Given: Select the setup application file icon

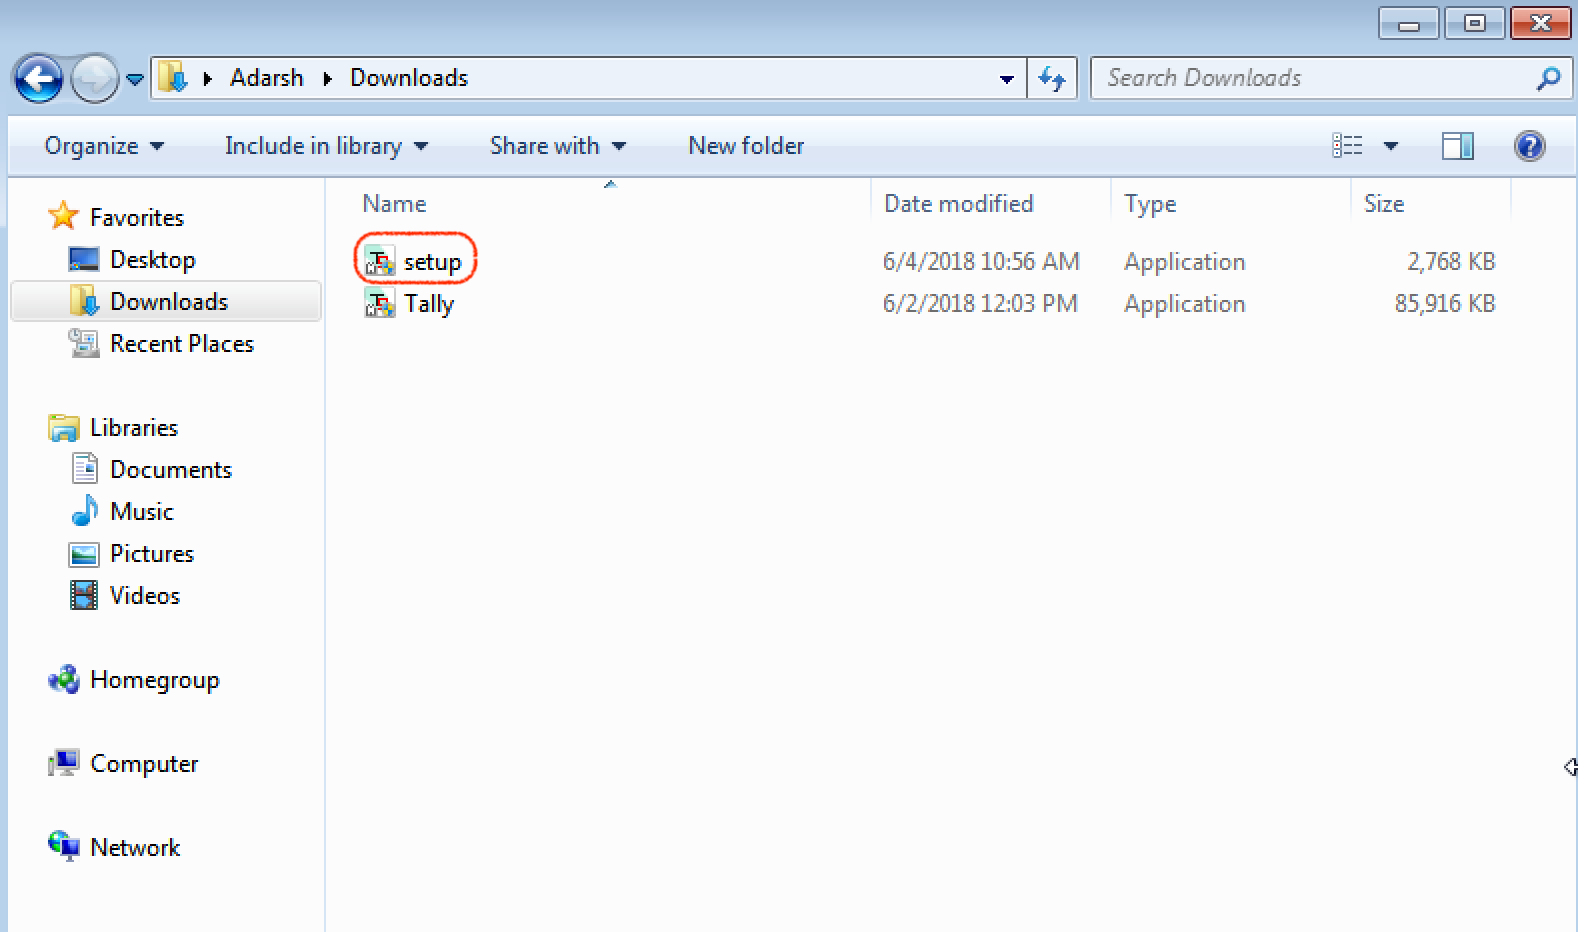Looking at the screenshot, I should pos(379,261).
